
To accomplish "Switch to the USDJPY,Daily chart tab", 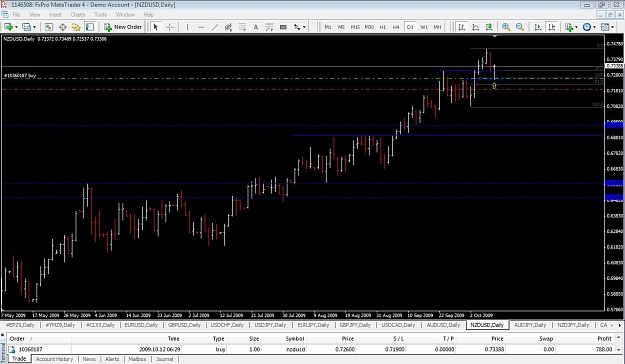I will (x=270, y=325).
